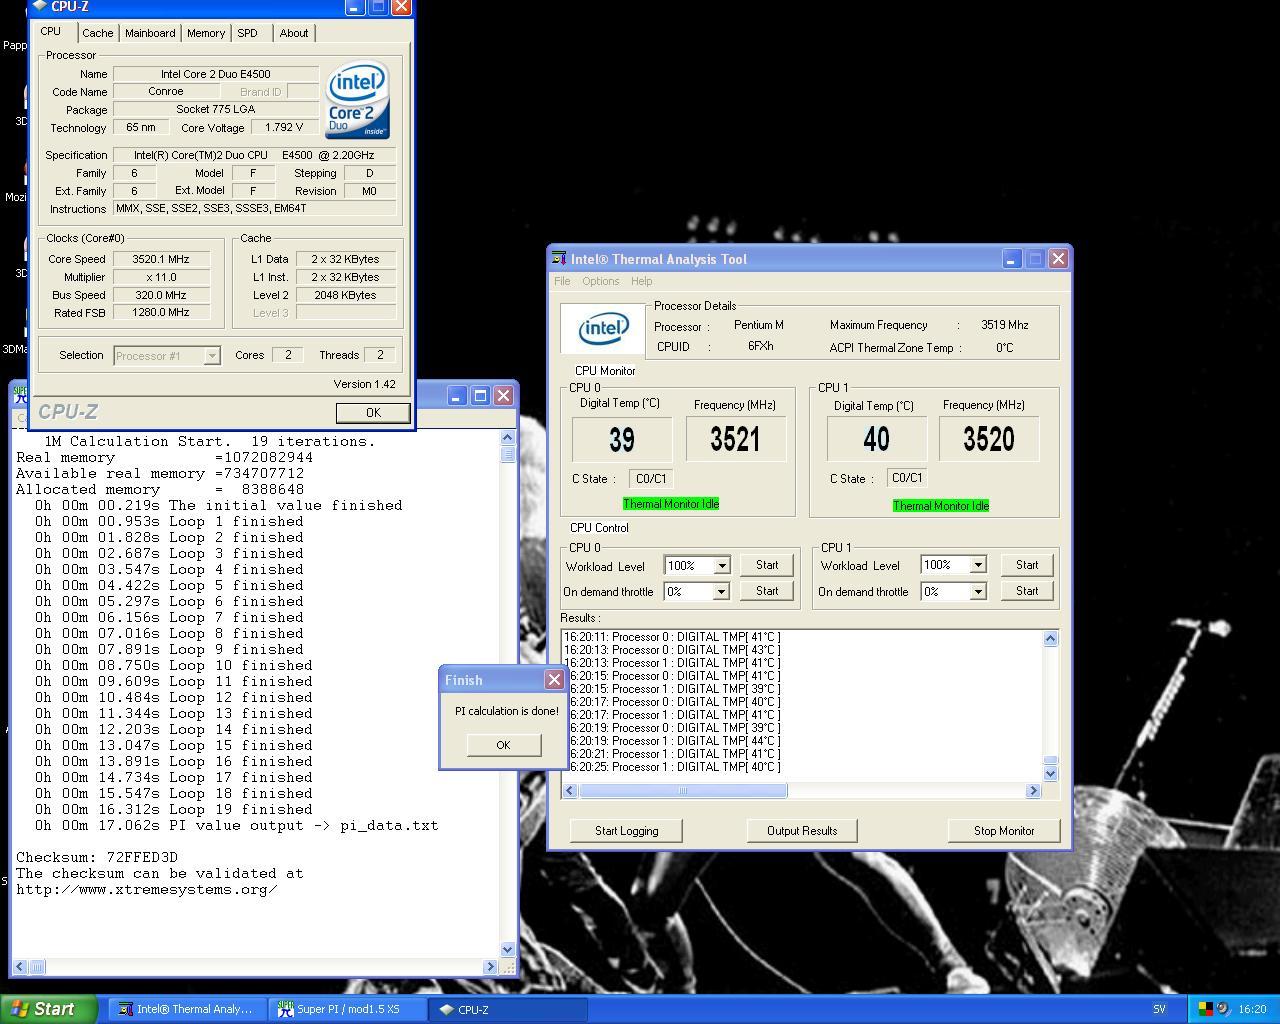Click the Intel Core 2 Duo logo
The width and height of the screenshot is (1280, 1024).
point(358,101)
